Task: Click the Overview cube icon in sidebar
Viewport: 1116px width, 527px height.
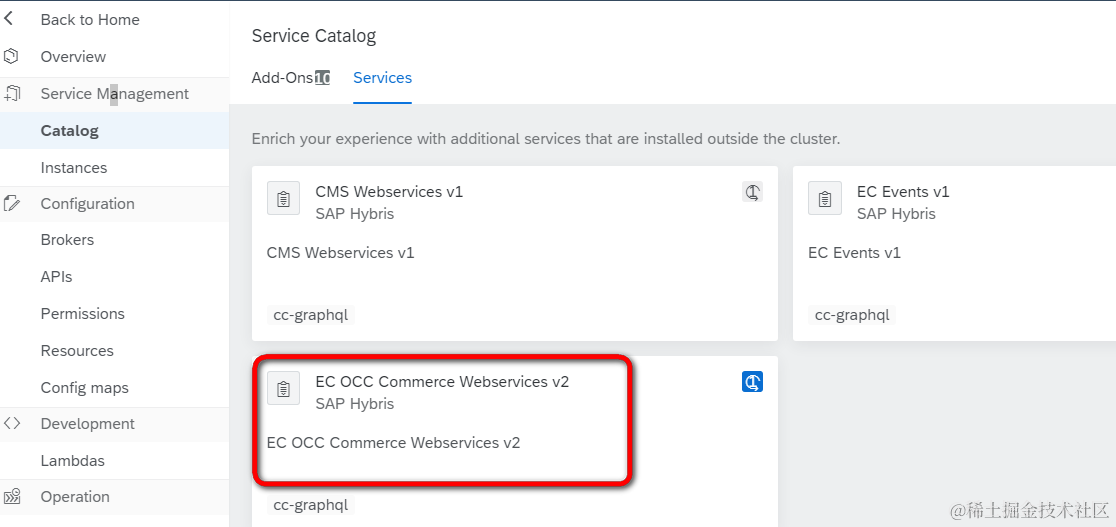Action: click(x=12, y=56)
